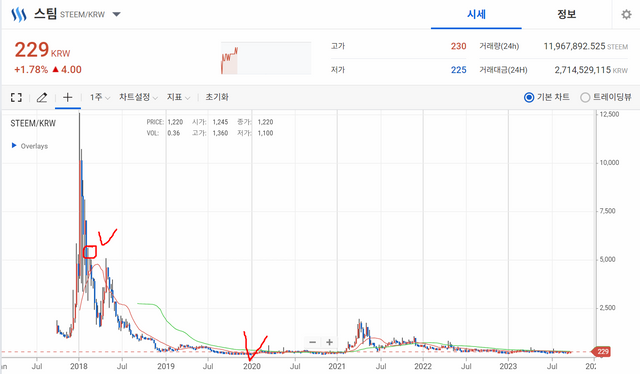Click the VOL 0.36 readout
This screenshot has height=374, width=640.
tap(163, 133)
